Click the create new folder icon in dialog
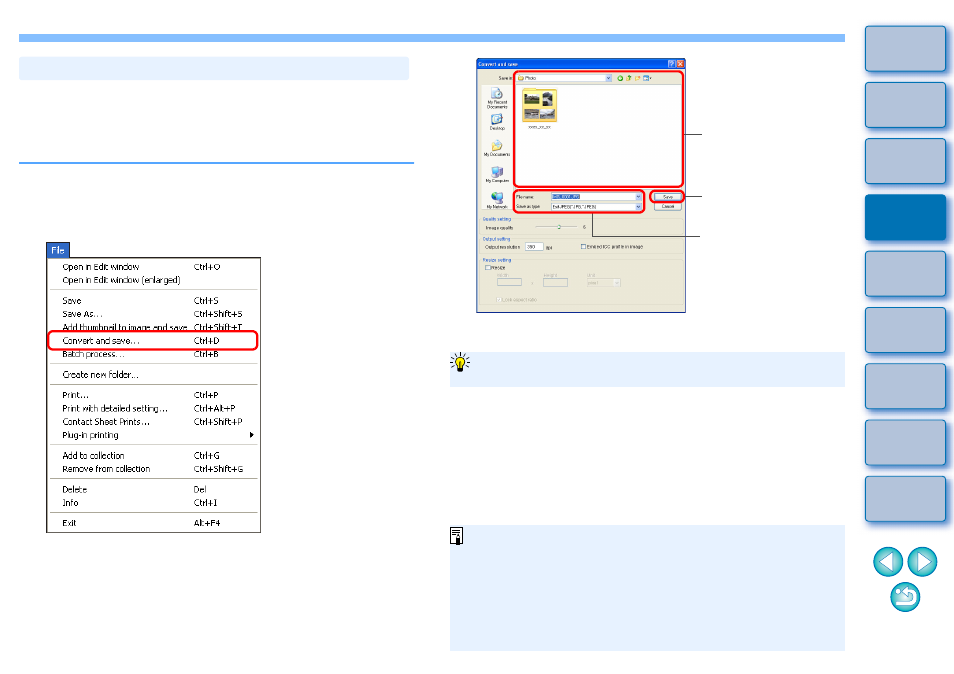Image resolution: width=954 pixels, height=674 pixels. (637, 78)
